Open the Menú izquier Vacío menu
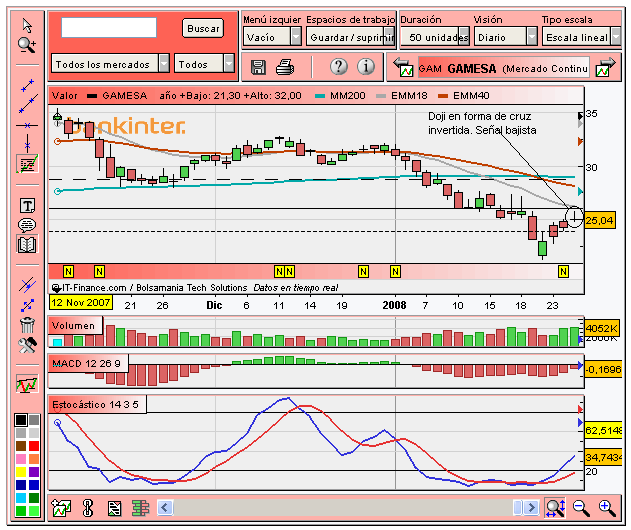The width and height of the screenshot is (631, 530). click(x=272, y=37)
